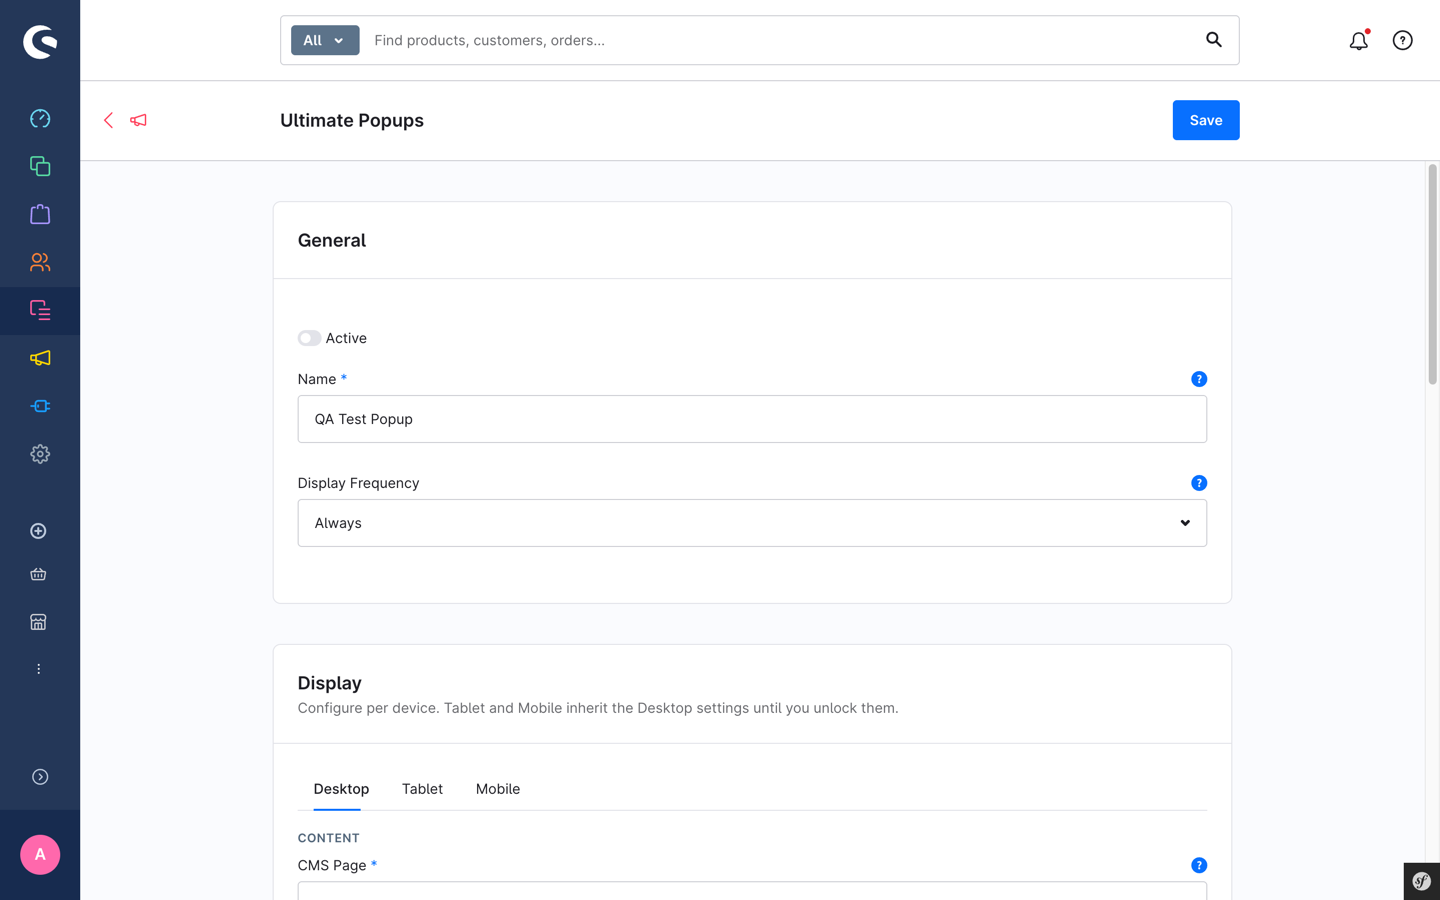Open the user avatar A menu
This screenshot has width=1440, height=900.
click(40, 855)
